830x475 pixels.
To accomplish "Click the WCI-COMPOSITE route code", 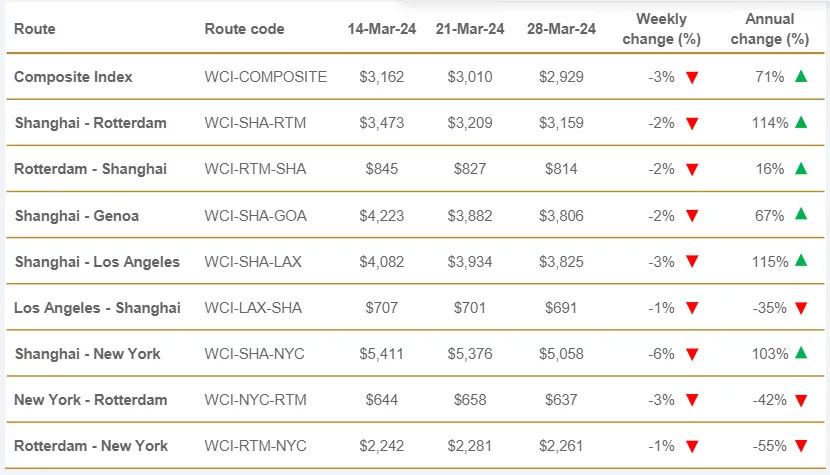I will [266, 77].
